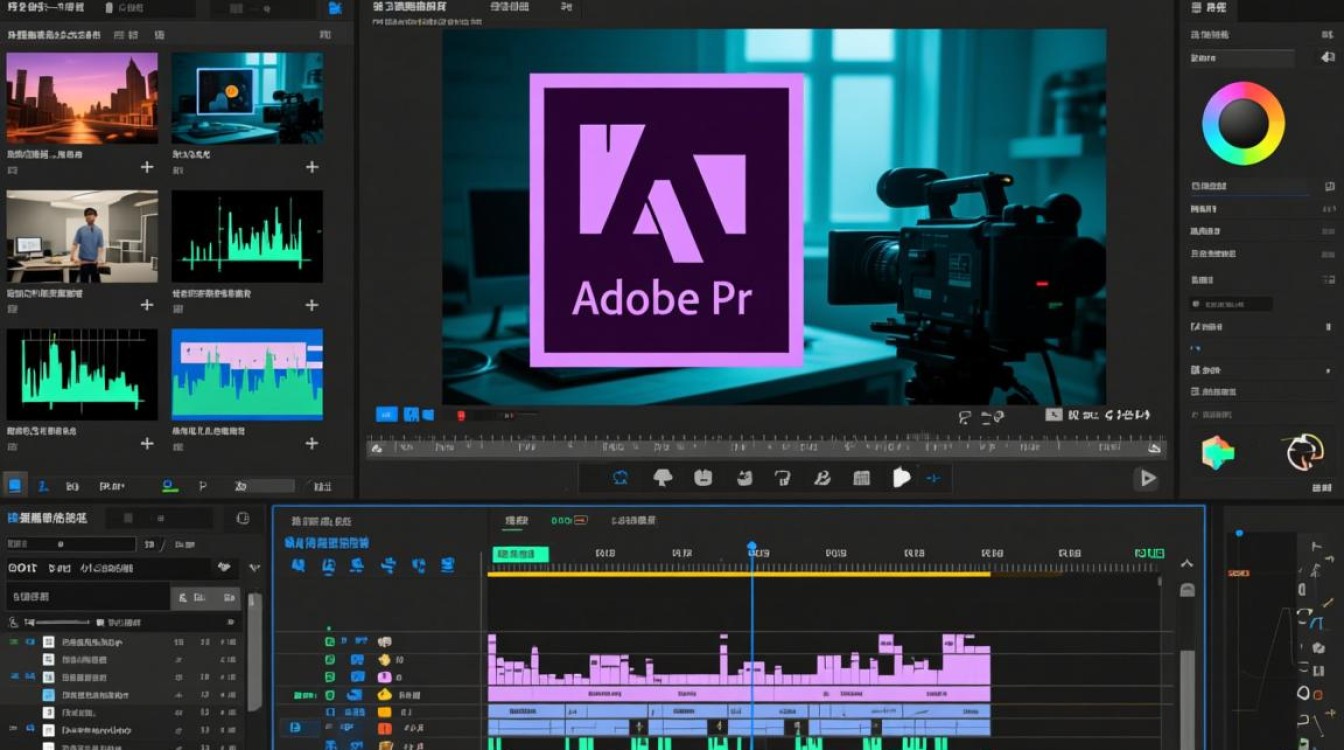Screen dimensions: 1344x750
Task: Click the grid calendar icon in monitor toolbar
Action: 862,478
